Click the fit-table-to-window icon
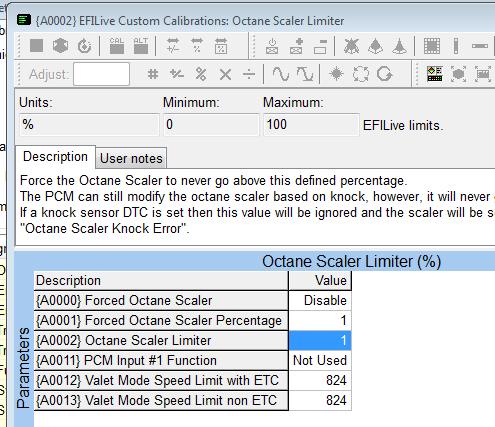This screenshot has width=495, height=427. [x=483, y=74]
